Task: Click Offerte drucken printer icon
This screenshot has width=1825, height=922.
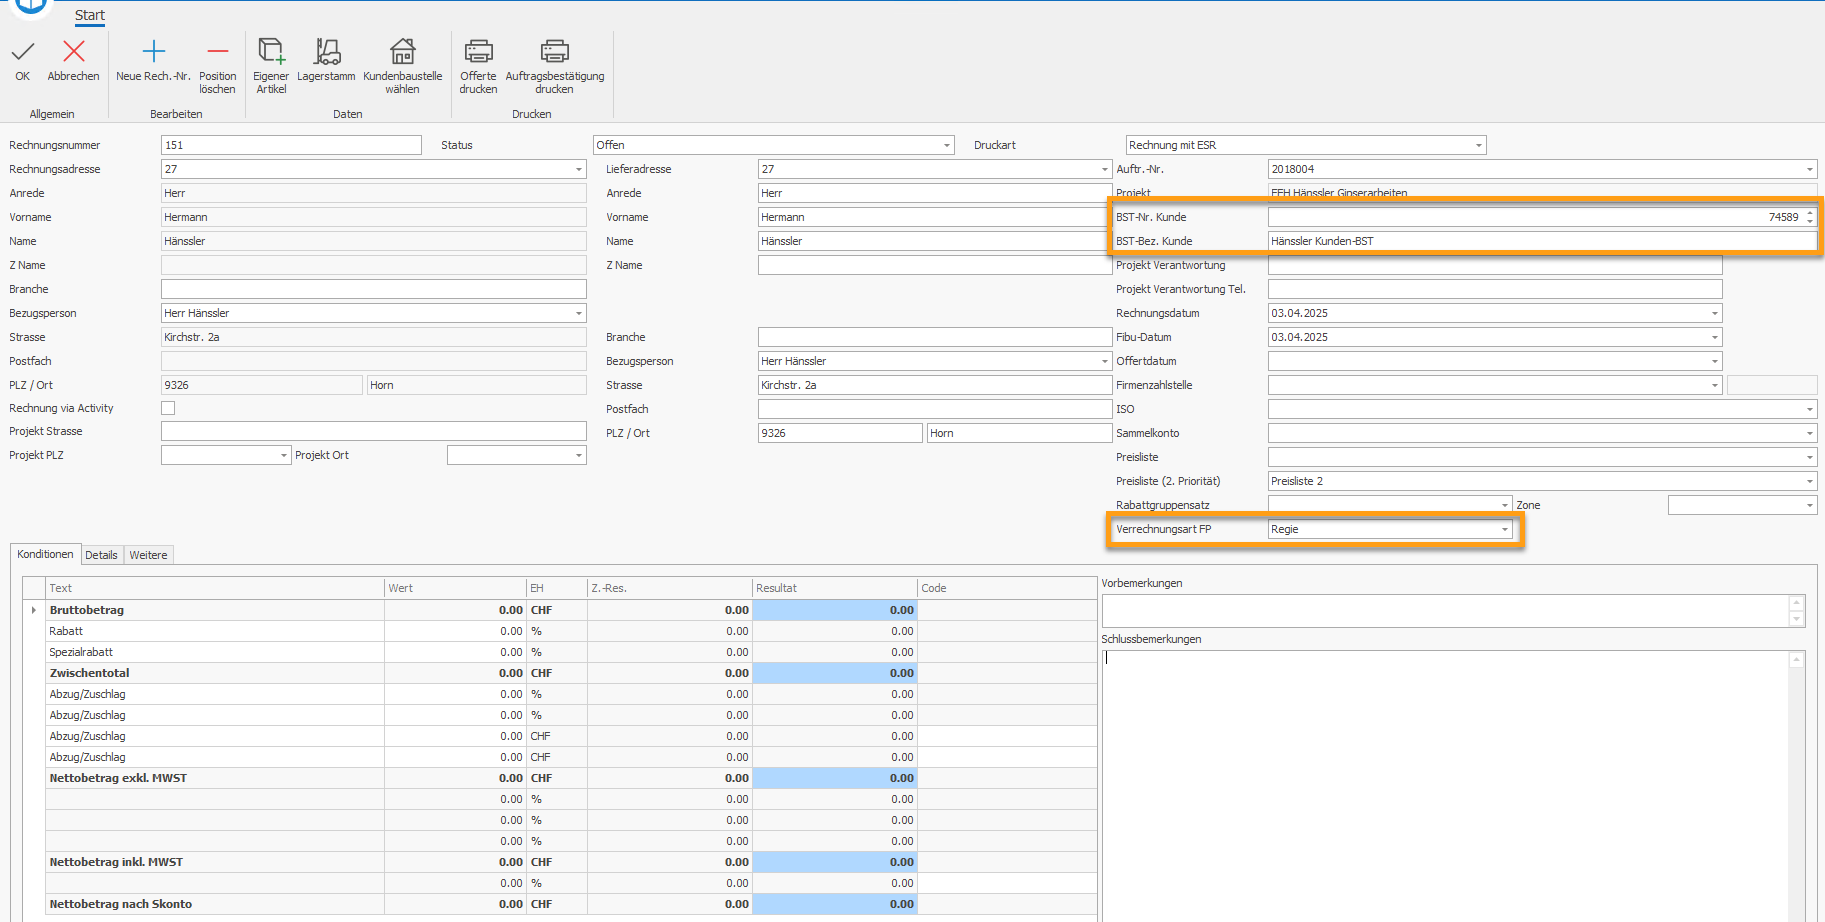Action: click(x=478, y=51)
